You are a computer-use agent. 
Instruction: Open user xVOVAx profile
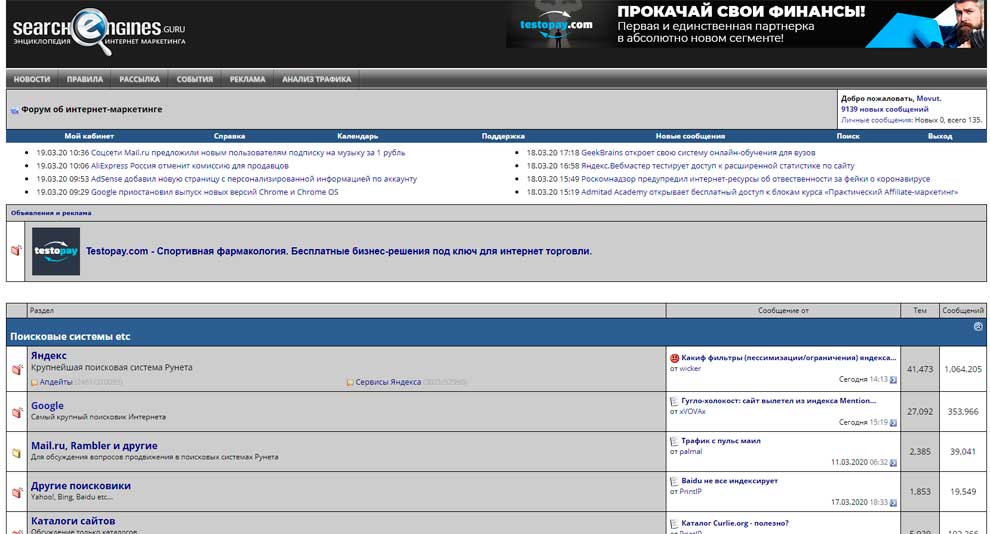coord(693,412)
